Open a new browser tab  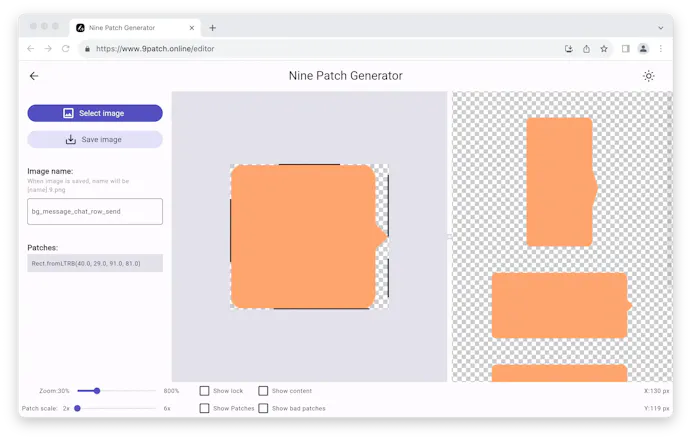212,28
